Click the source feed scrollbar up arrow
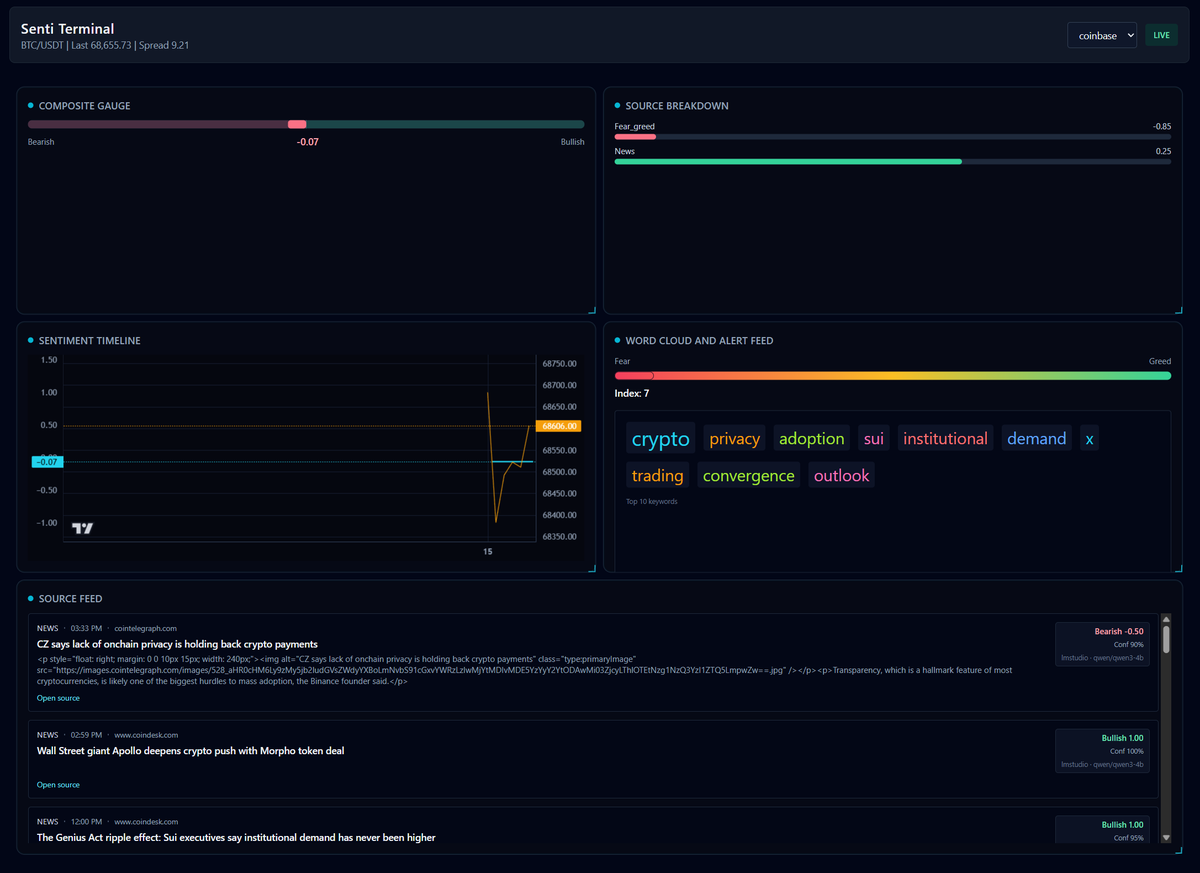 tap(1165, 620)
